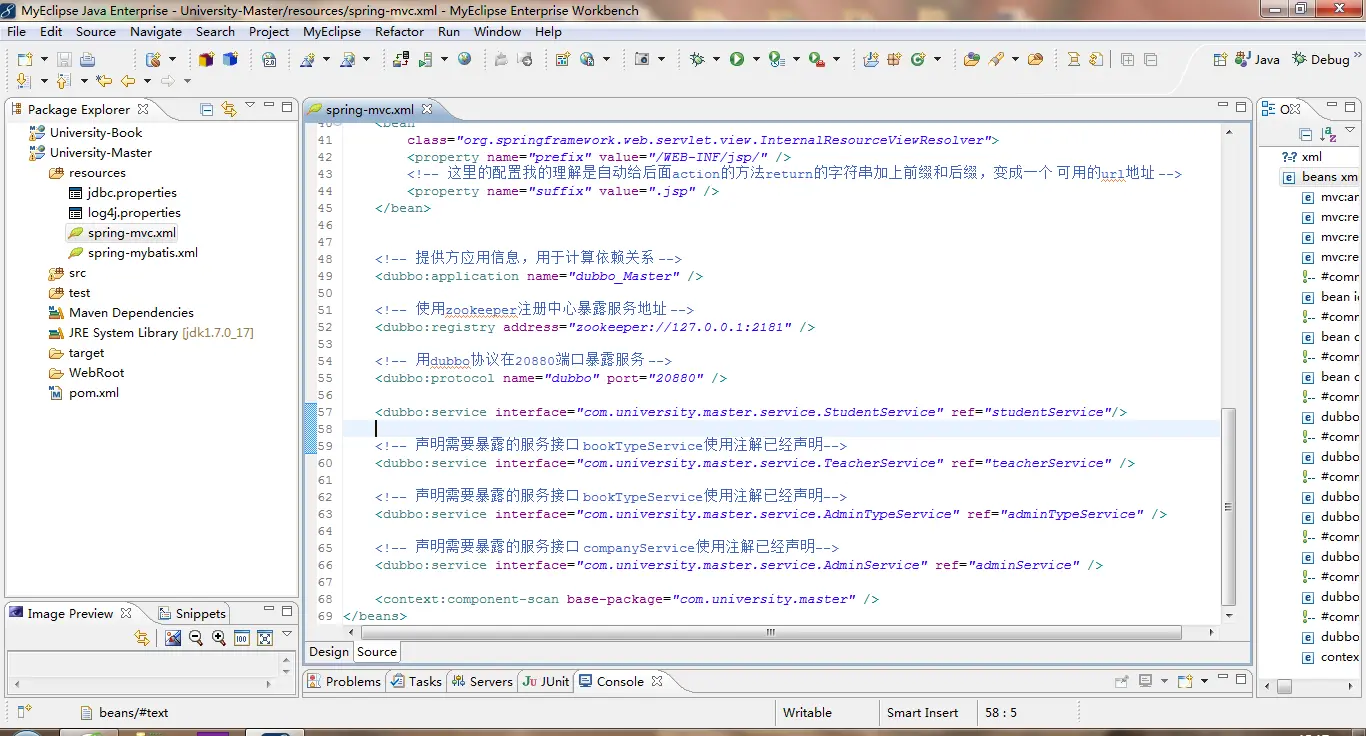
Task: Click the editor horizontal scrollbar thumb
Action: [x=770, y=633]
